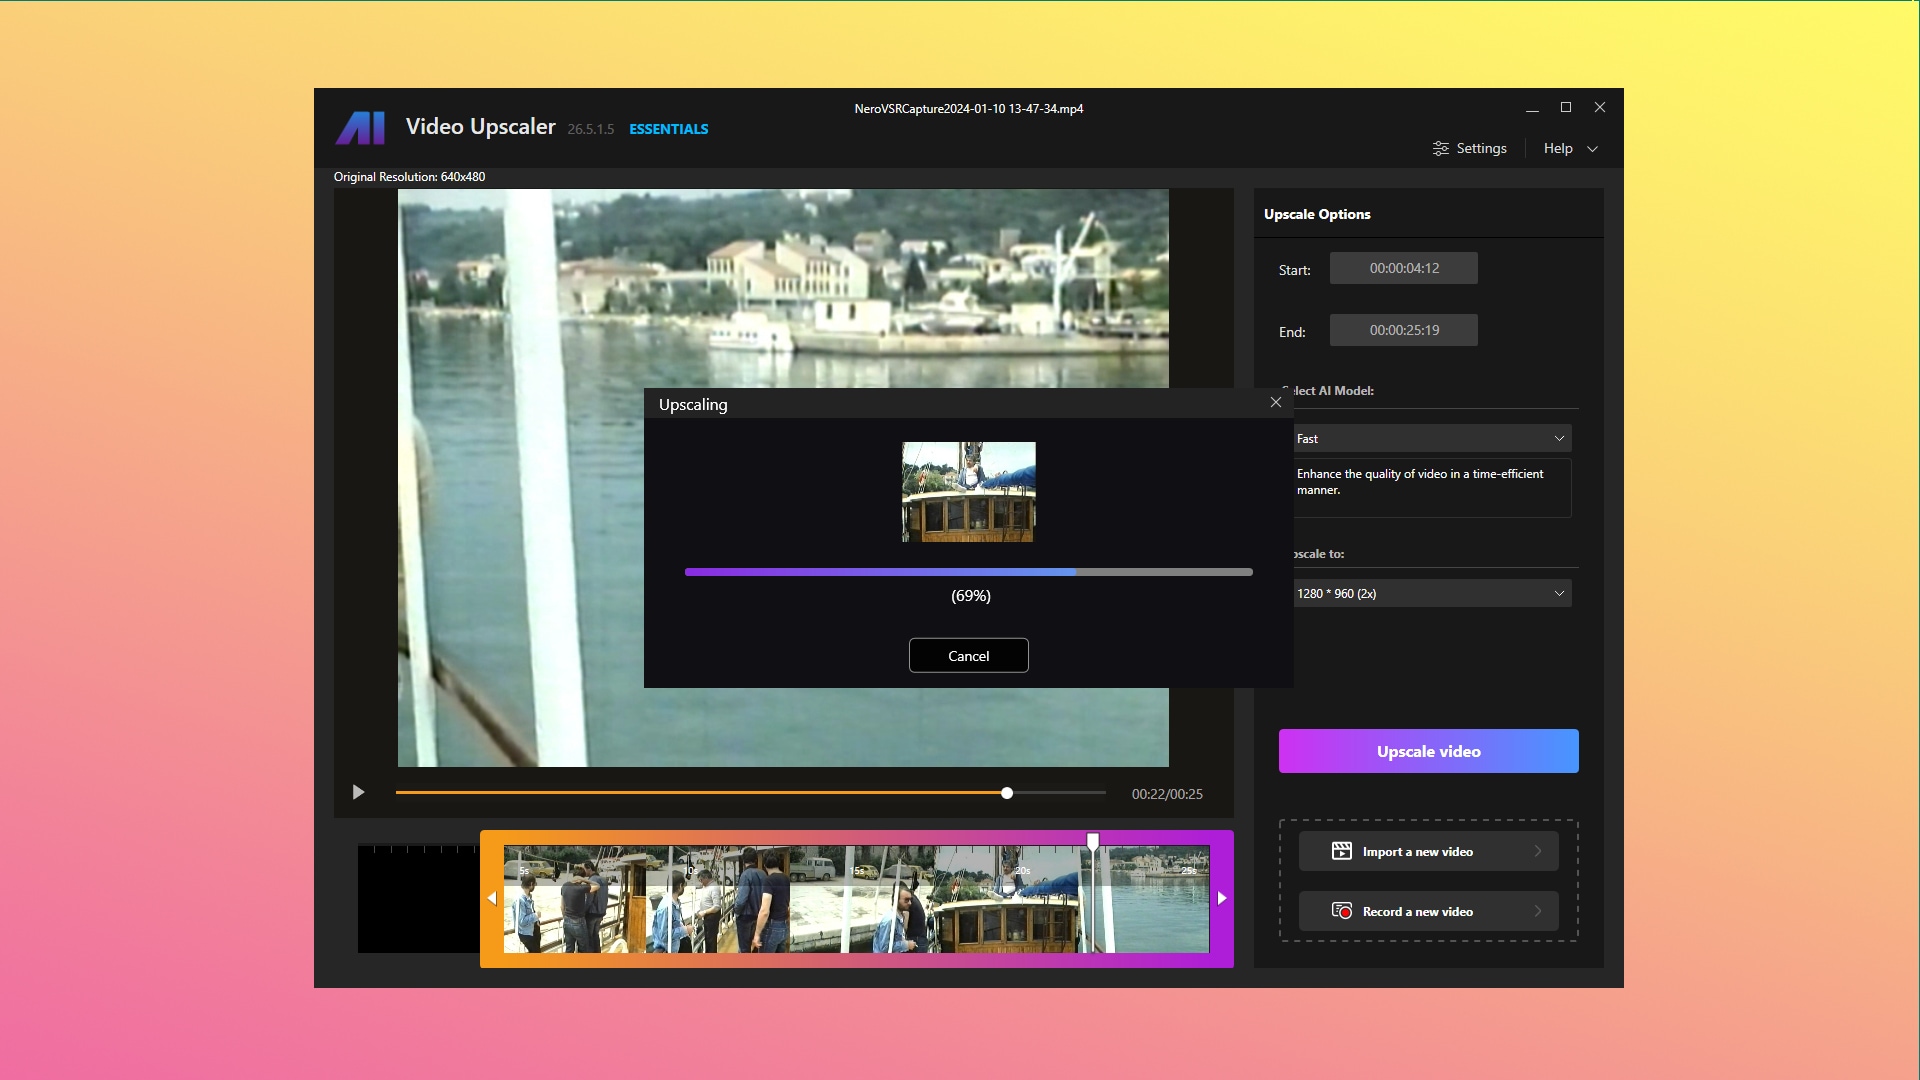The image size is (1920, 1080).
Task: Close the Upscaling dialog with X
Action: pyautogui.click(x=1275, y=402)
